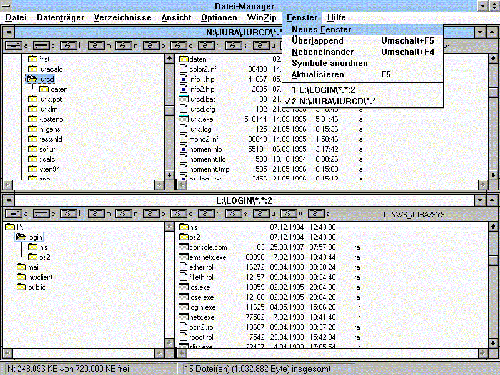Select nls subfolder in lower tree
500x375 pixels.
[38, 247]
